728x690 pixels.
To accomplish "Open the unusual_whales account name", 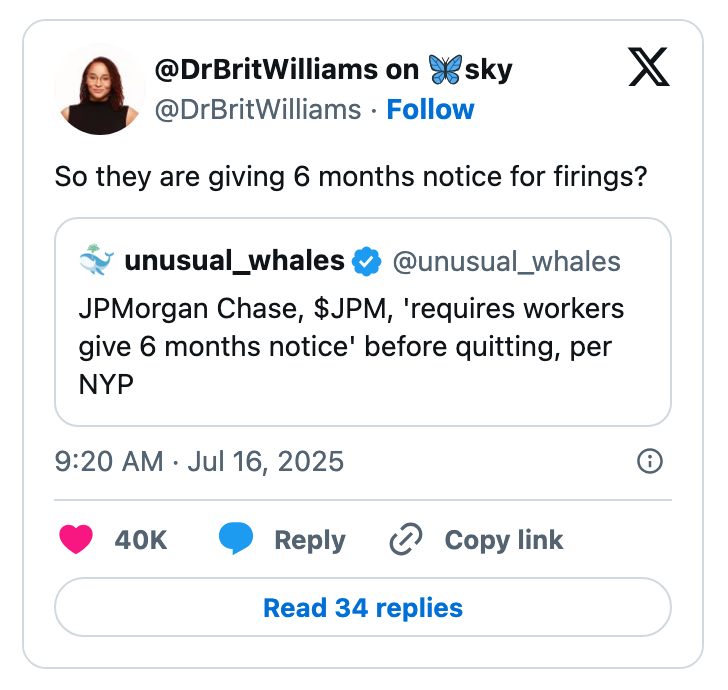I will click(x=234, y=262).
